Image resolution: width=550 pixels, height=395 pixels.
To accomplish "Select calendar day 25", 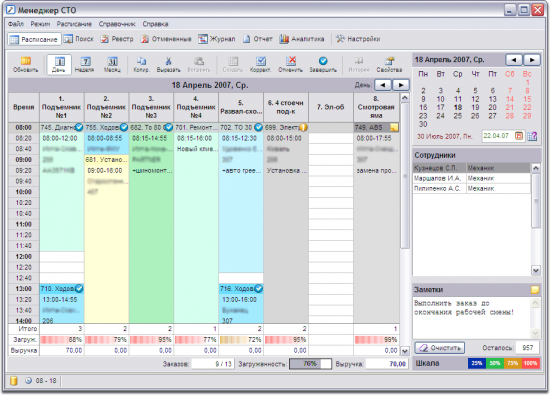I will point(458,116).
